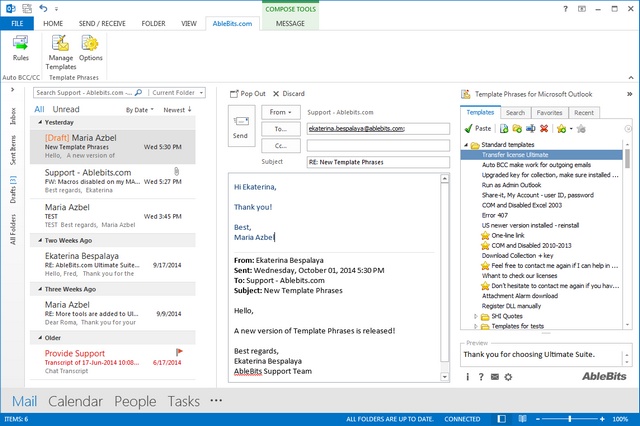Open the Favorites tab in Template Phrases
Screen dimensions: 640x426
tap(549, 113)
